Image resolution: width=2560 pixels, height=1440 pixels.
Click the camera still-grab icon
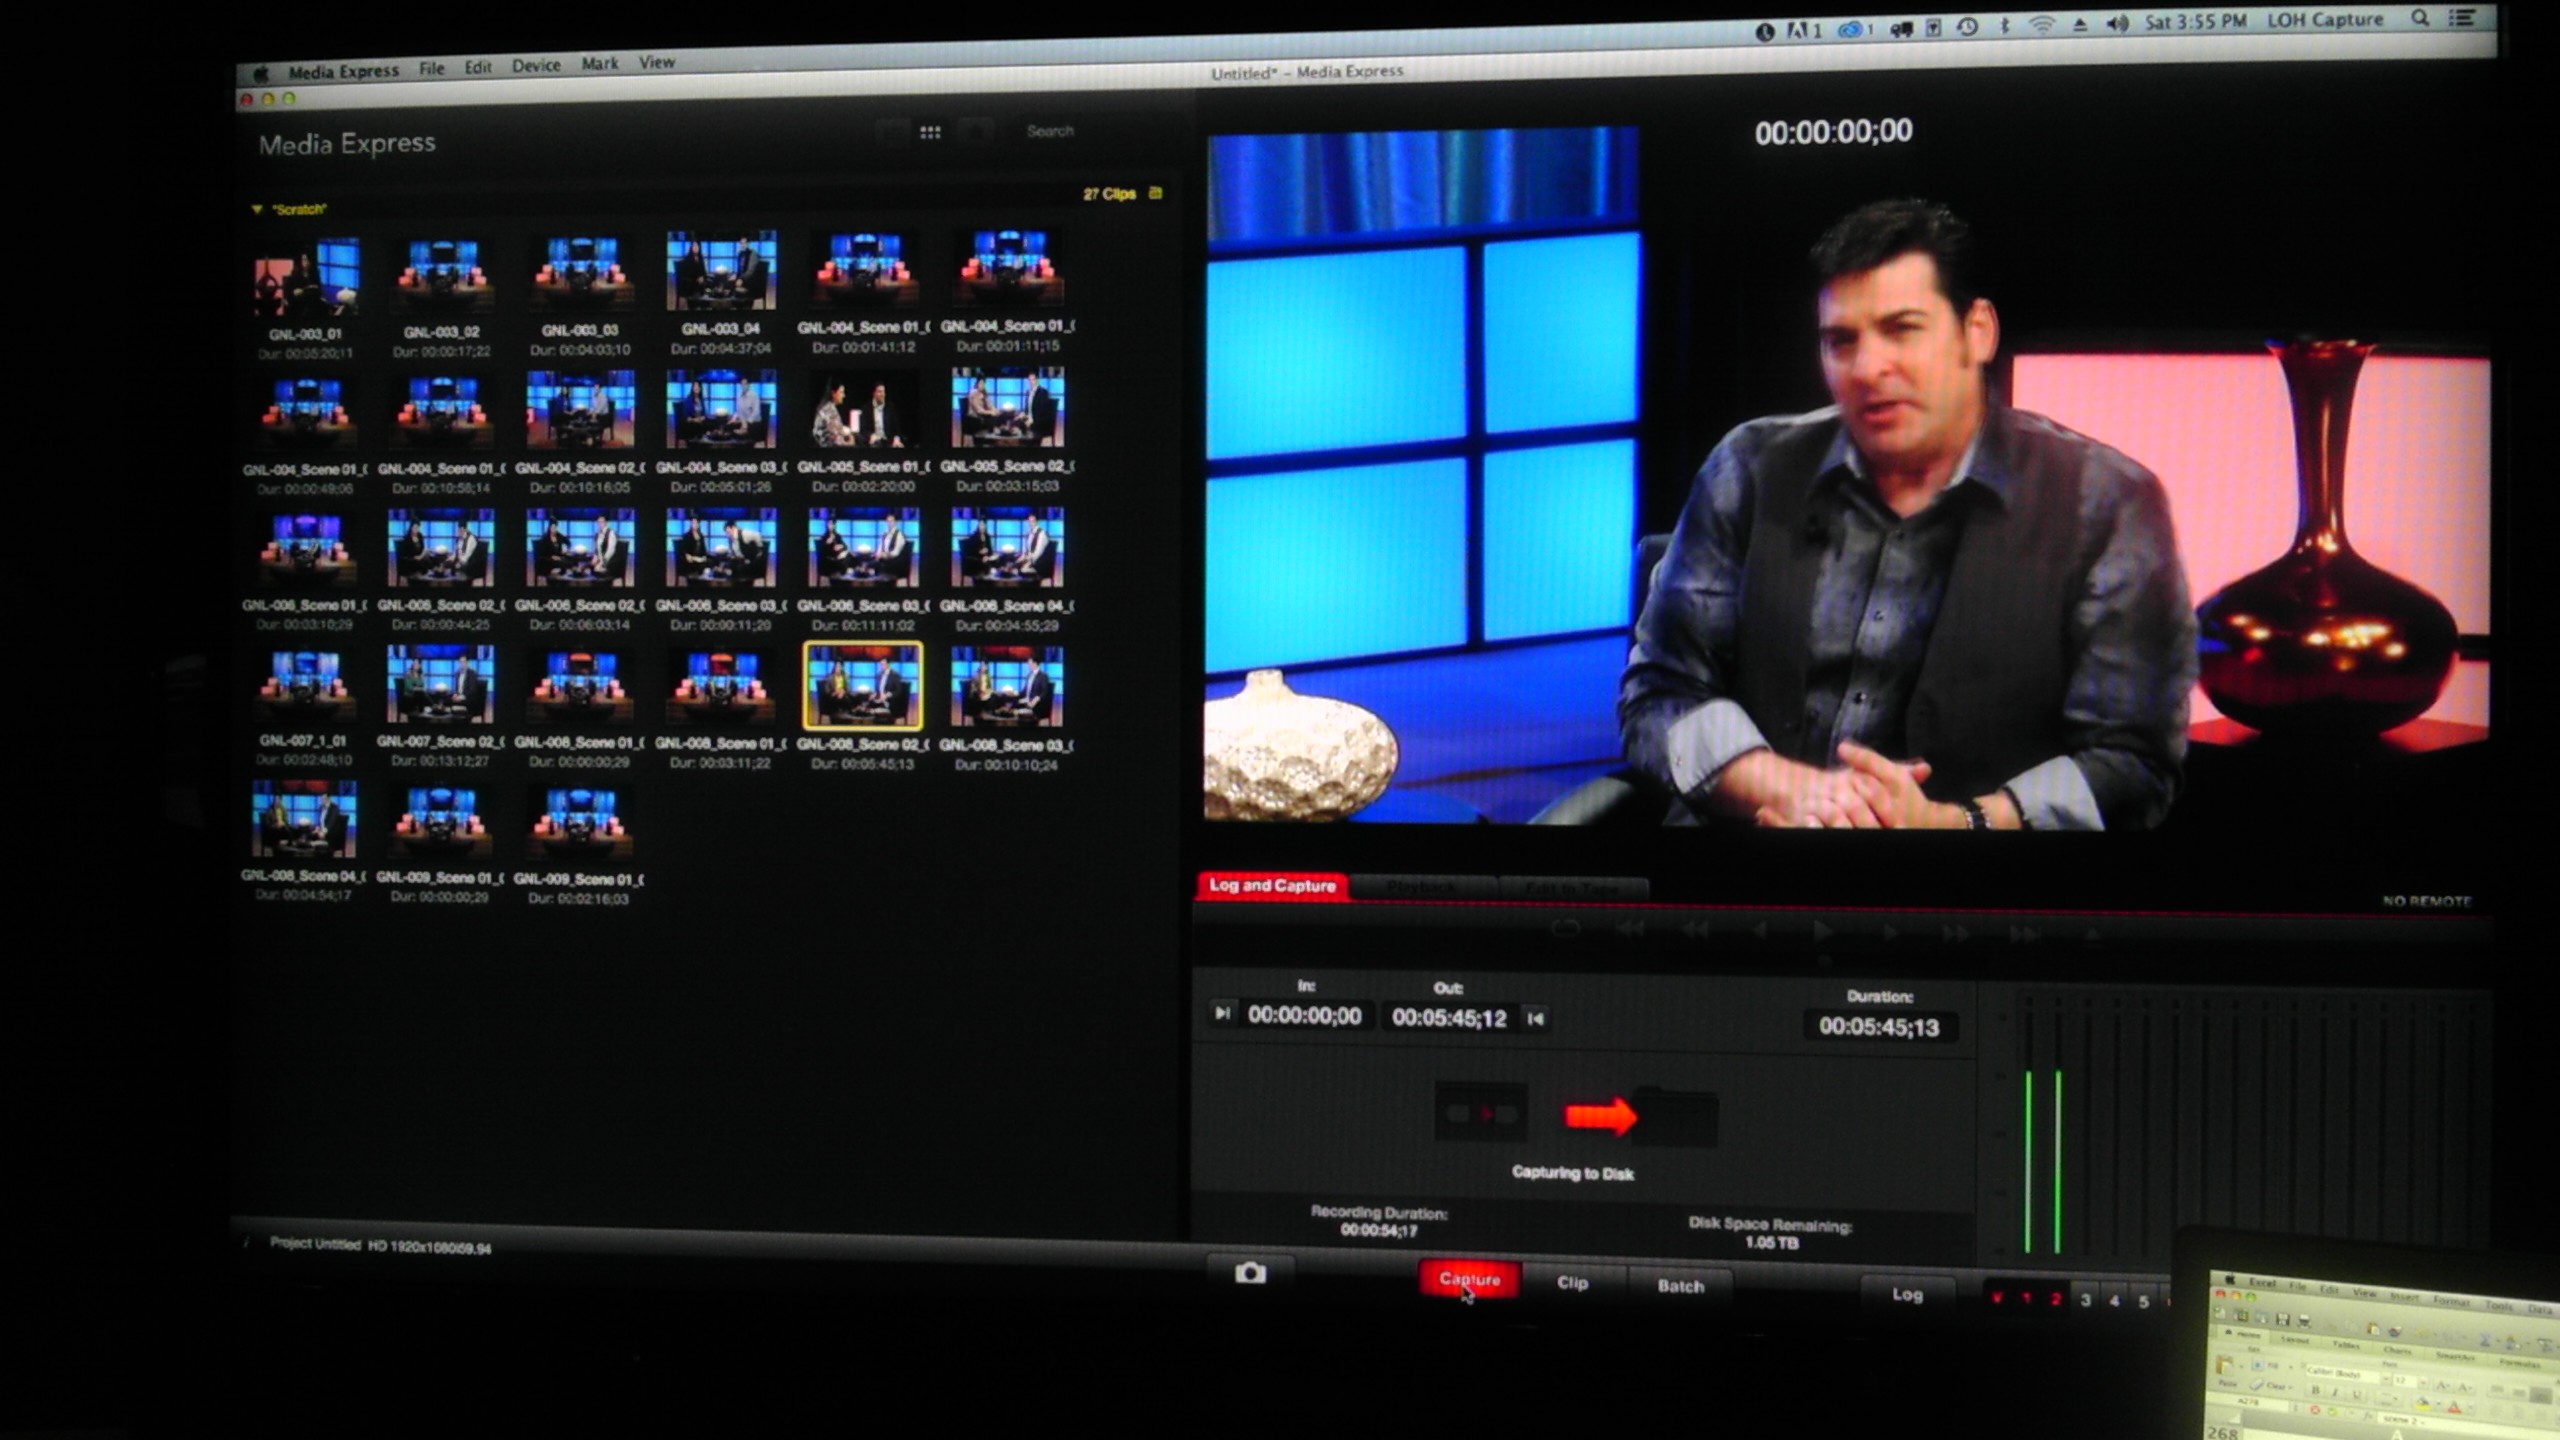[1250, 1273]
